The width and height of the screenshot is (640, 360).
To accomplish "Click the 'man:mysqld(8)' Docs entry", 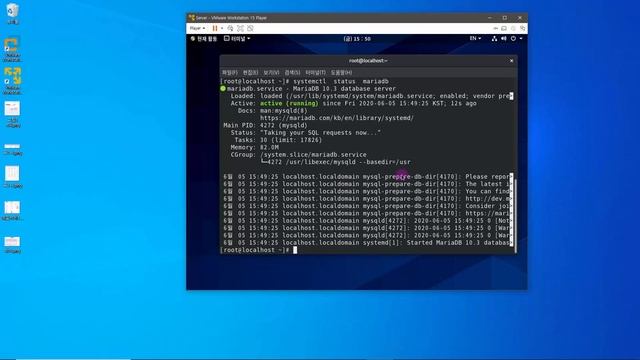I will tap(284, 111).
